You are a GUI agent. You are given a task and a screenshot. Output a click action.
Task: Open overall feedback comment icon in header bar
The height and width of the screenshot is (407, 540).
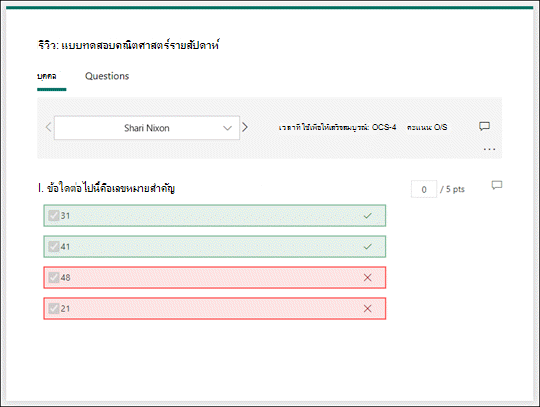484,126
